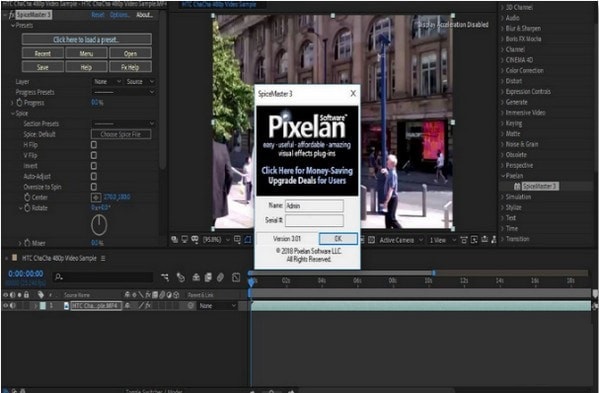
Task: Open the Composition Mini-Flowchart icon in timeline
Action: point(165,277)
